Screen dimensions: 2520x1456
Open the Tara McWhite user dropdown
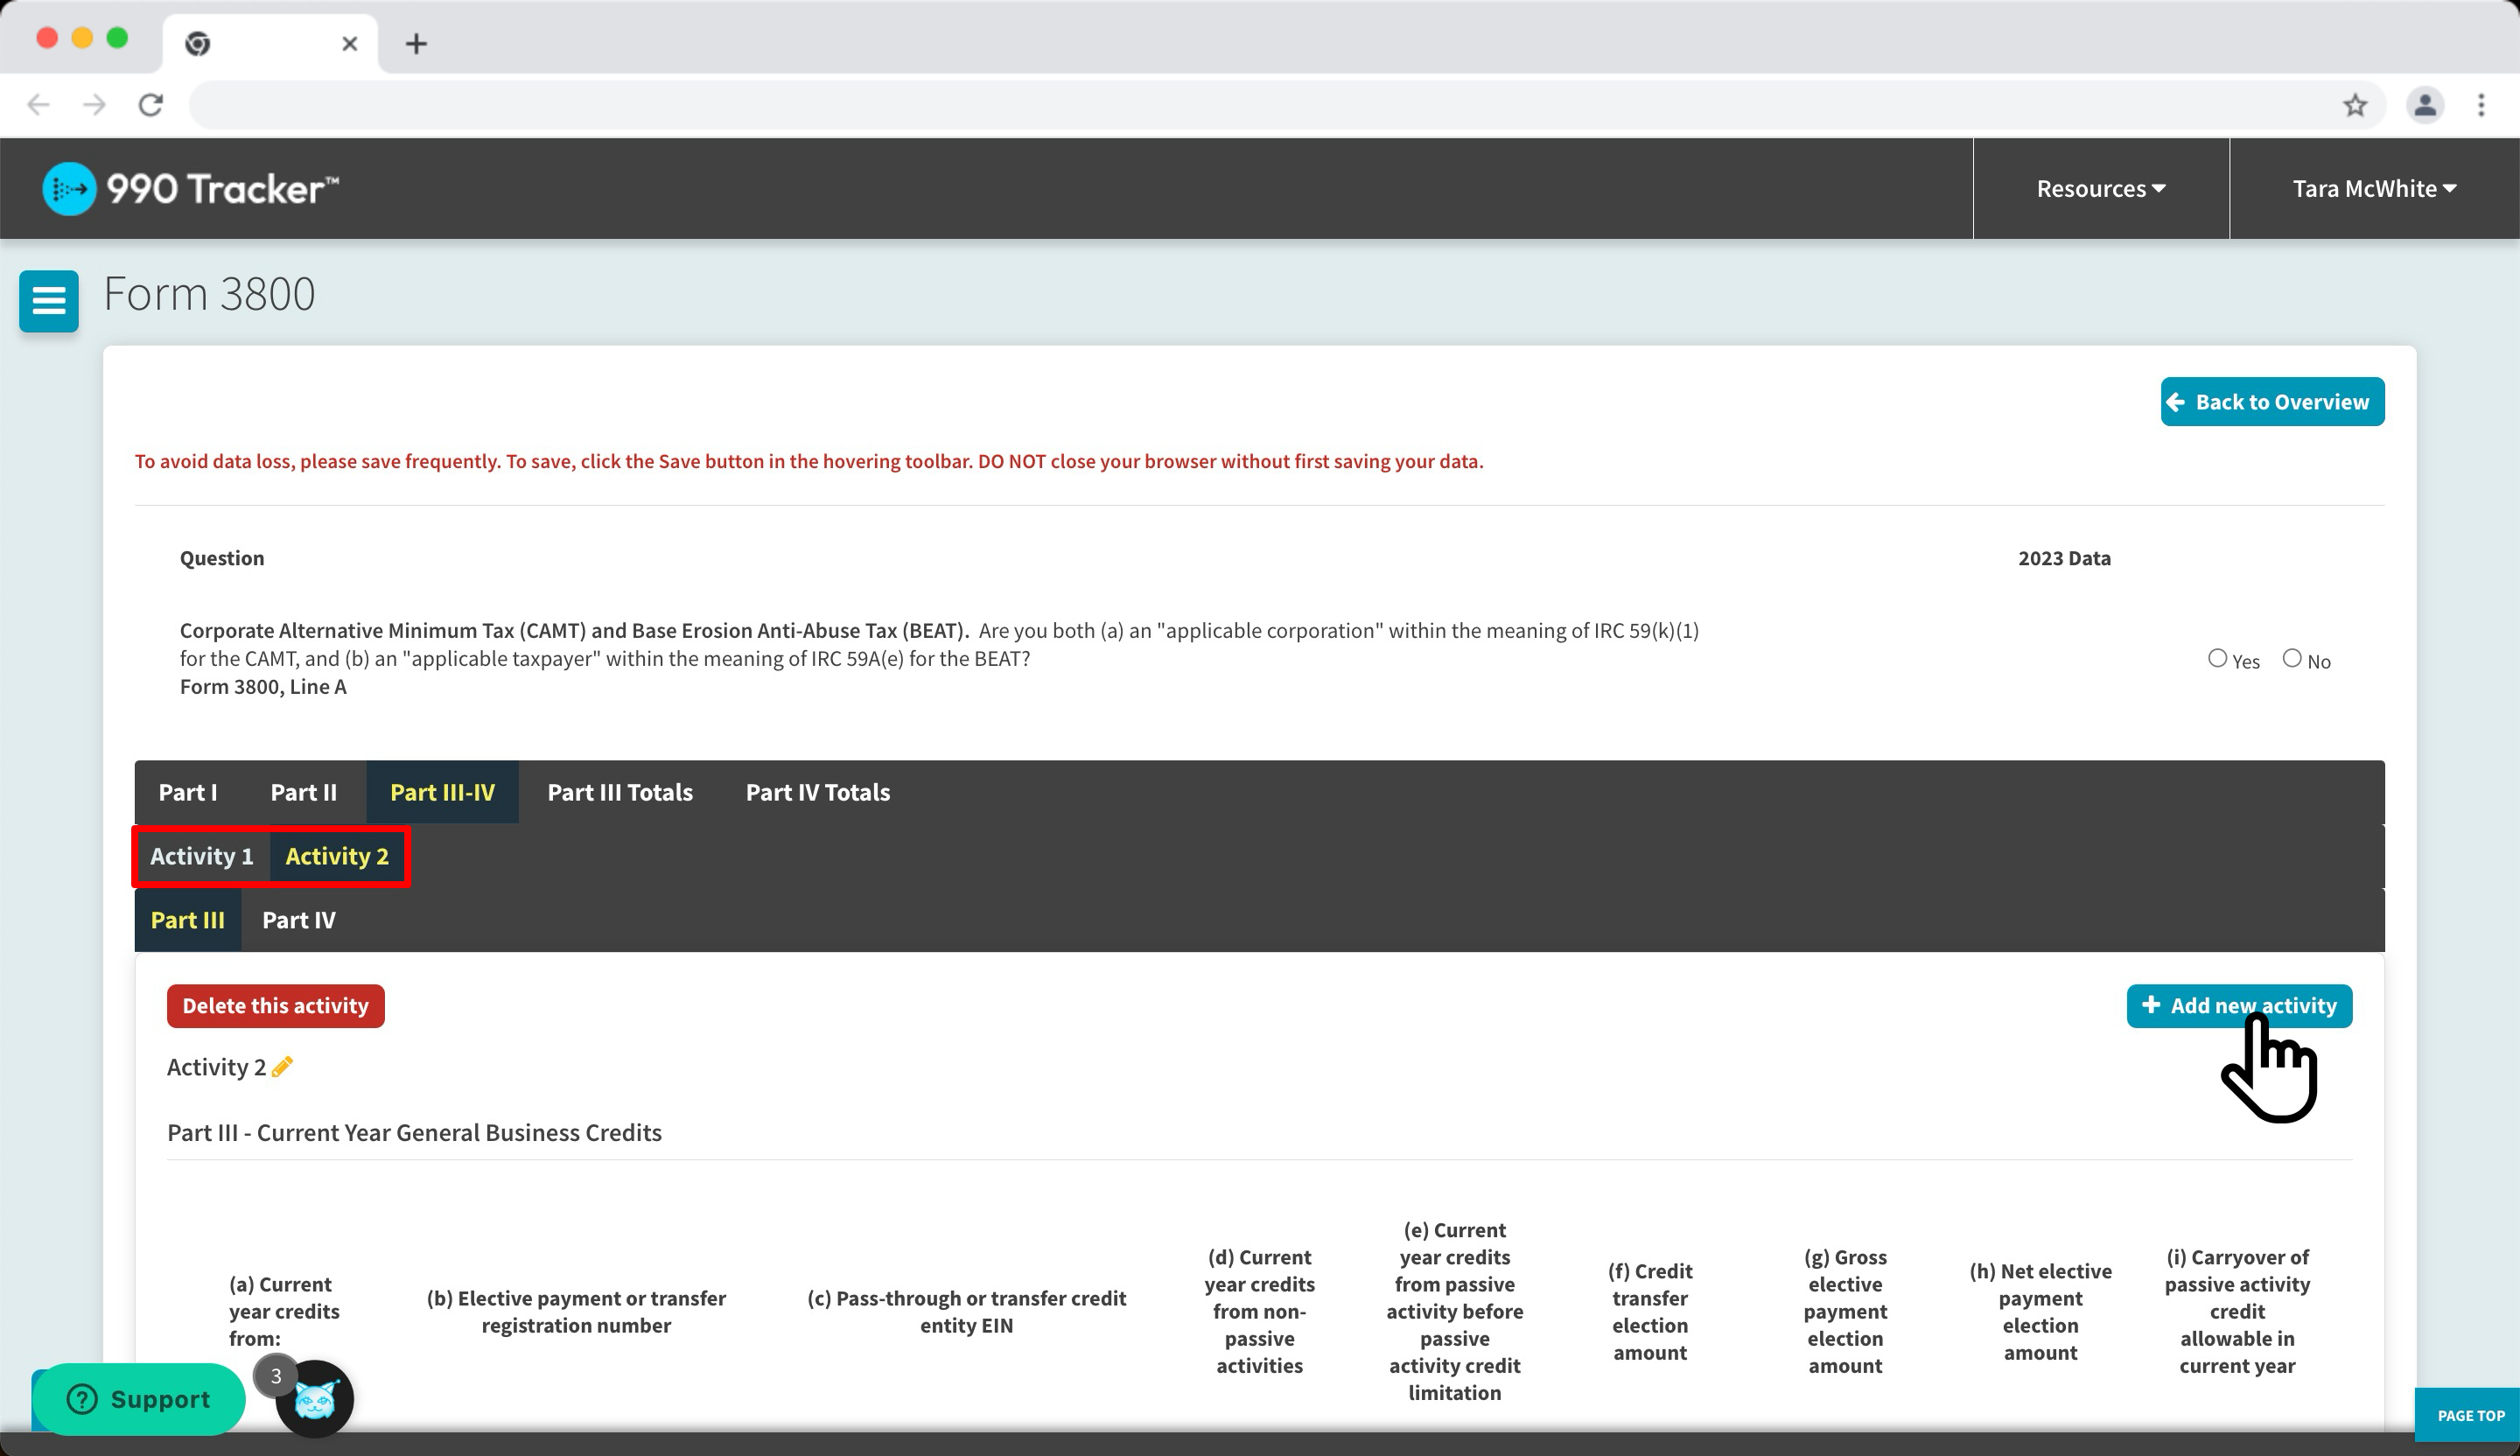[2373, 189]
